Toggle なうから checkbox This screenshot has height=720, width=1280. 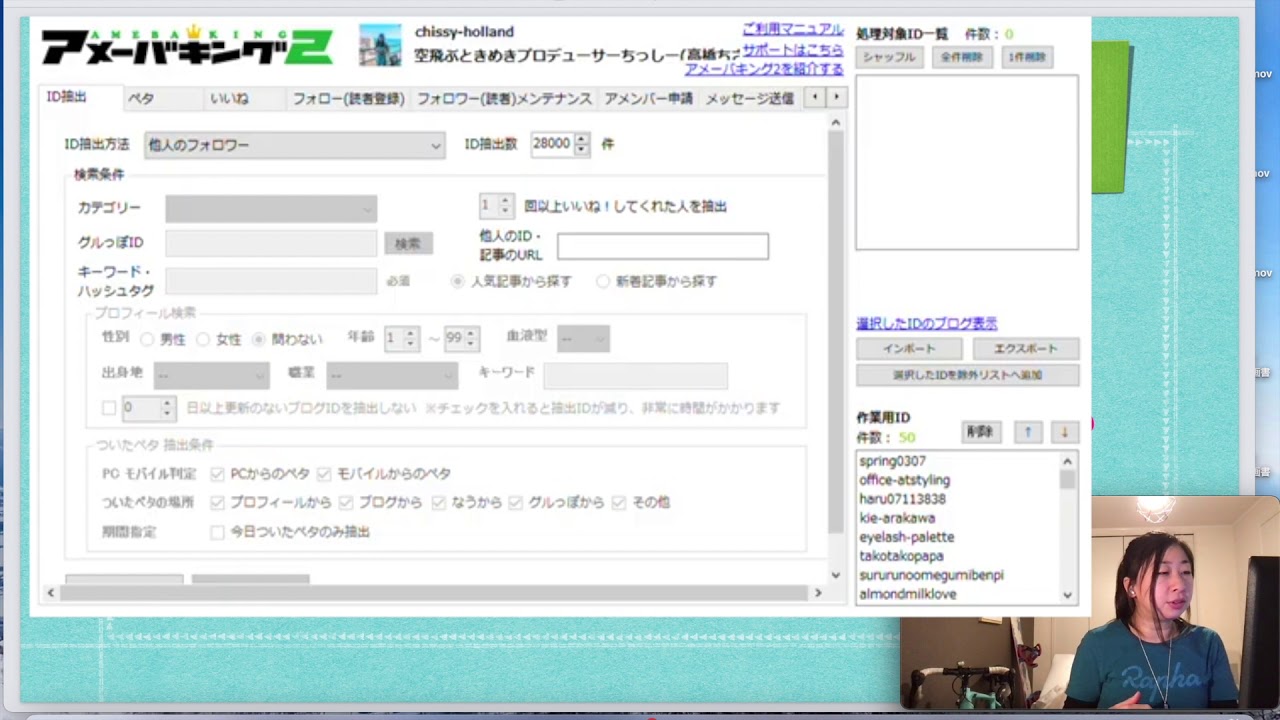click(x=438, y=503)
